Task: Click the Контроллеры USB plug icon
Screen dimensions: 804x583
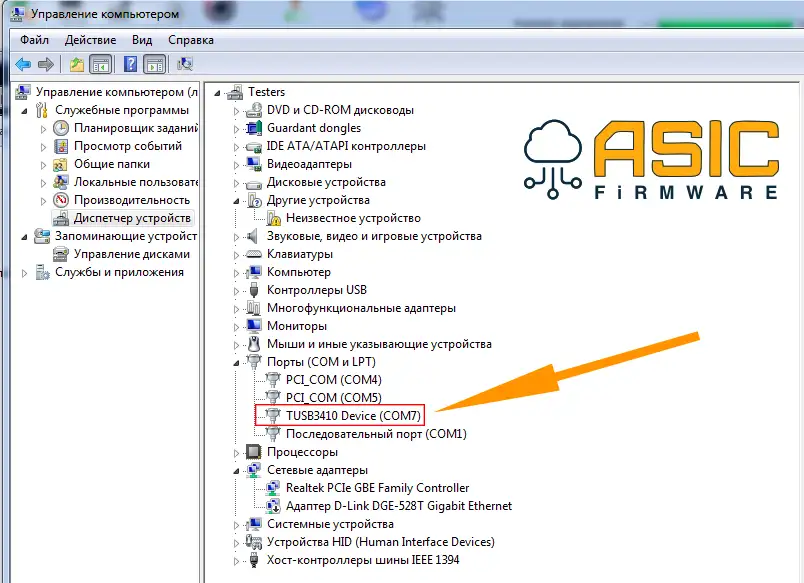Action: [254, 290]
